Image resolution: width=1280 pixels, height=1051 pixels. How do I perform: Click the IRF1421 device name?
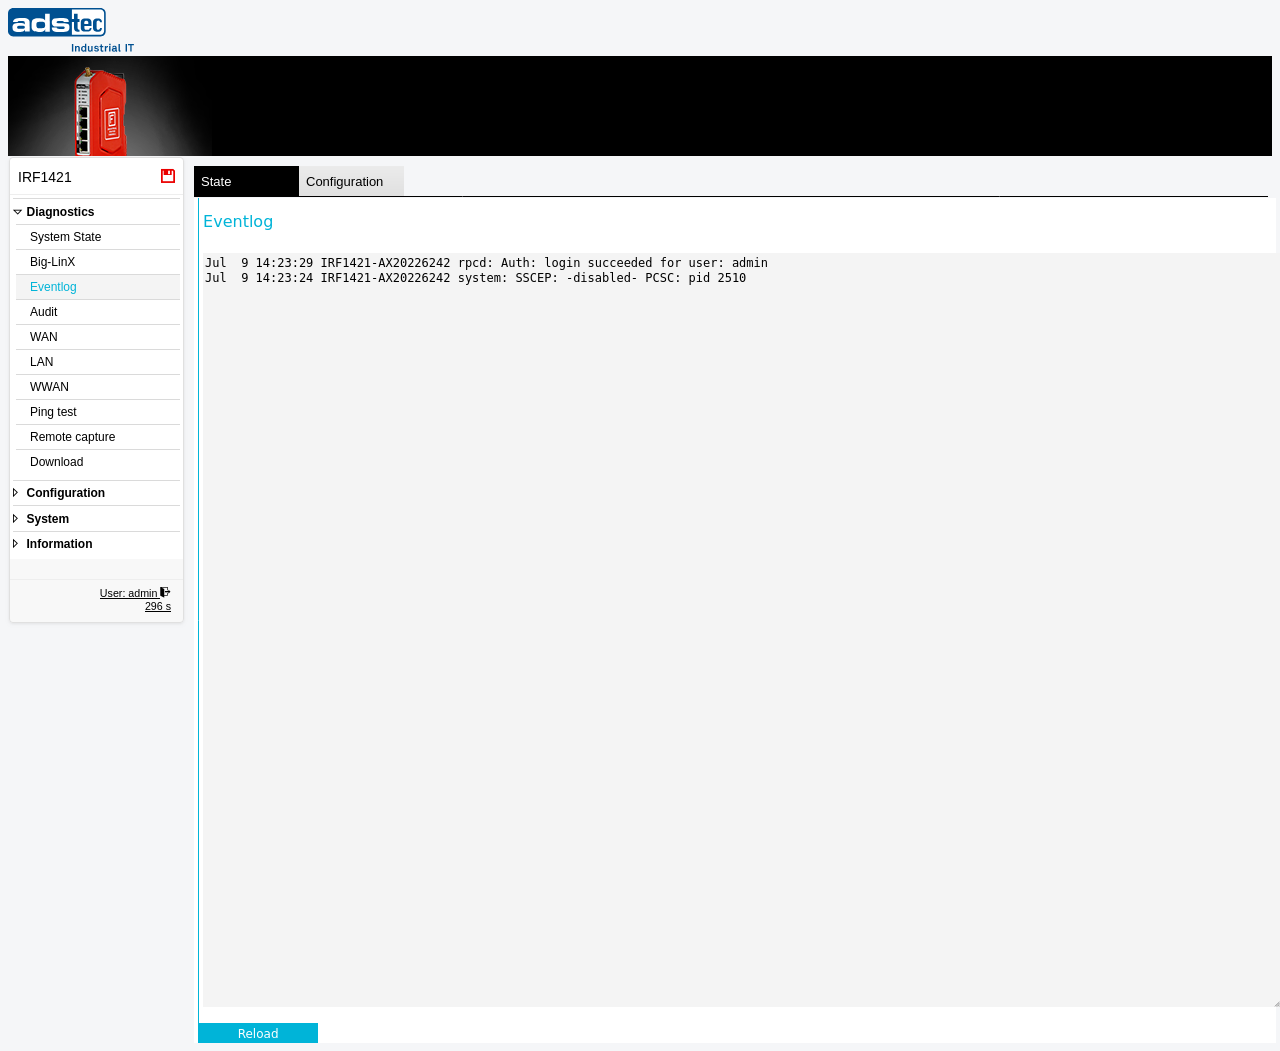click(45, 177)
